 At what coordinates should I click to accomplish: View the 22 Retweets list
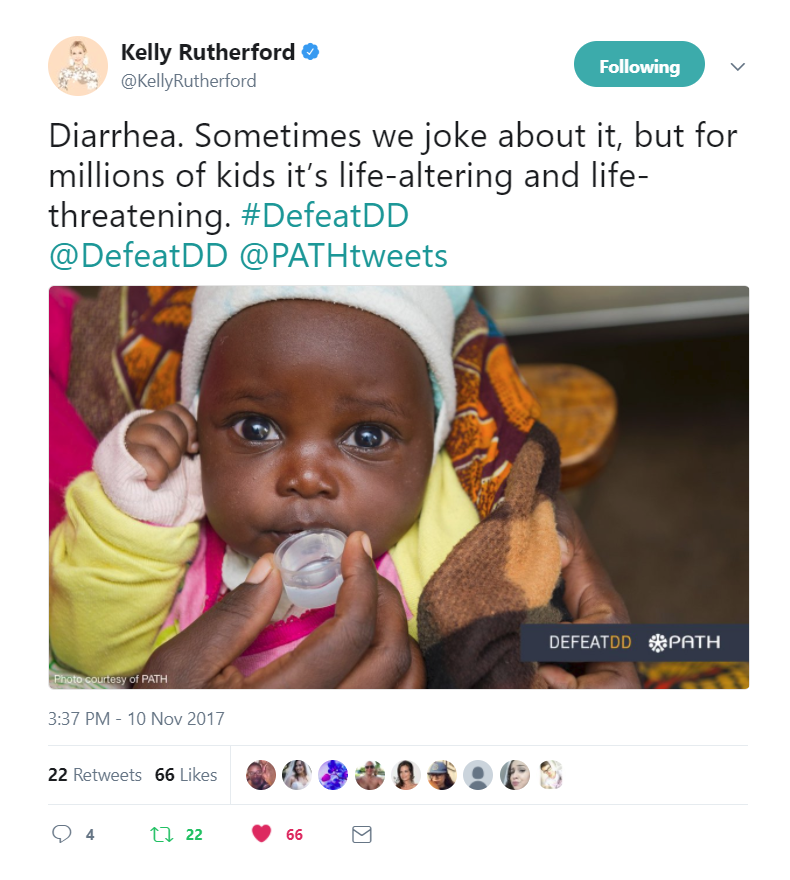(95, 775)
